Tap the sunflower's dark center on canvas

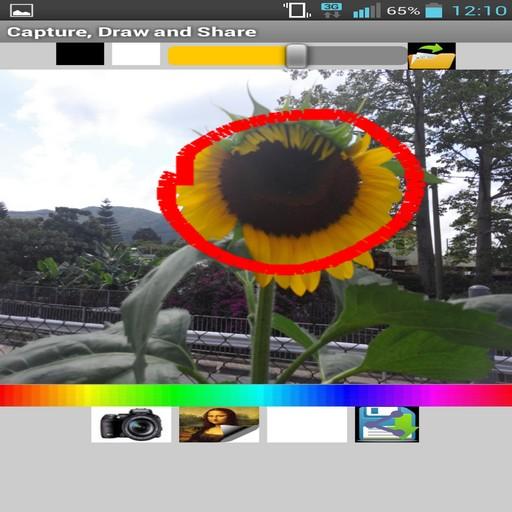click(289, 188)
